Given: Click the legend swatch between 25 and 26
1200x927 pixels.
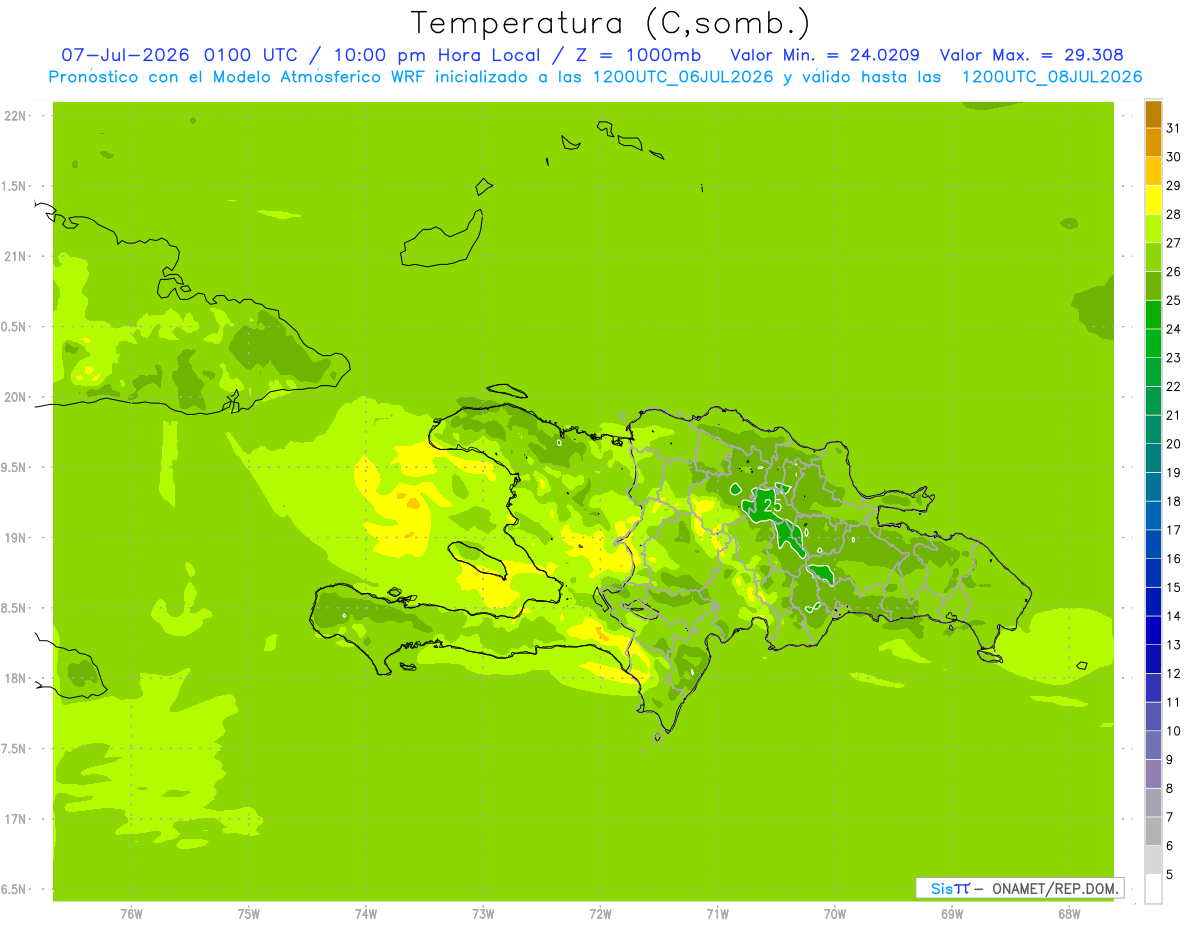Looking at the screenshot, I should [1153, 285].
